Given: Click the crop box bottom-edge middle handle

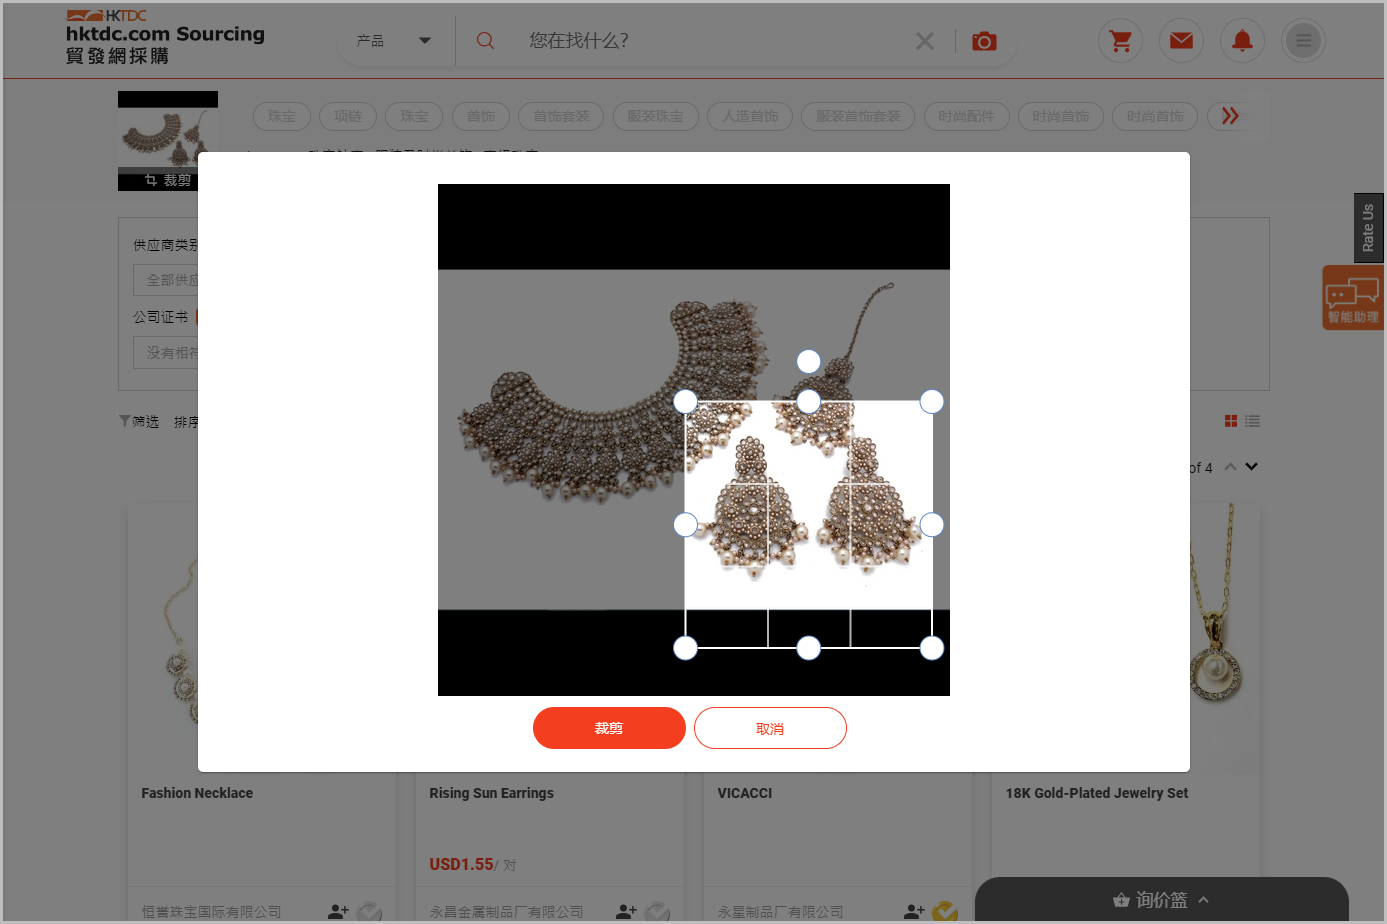Looking at the screenshot, I should click(808, 648).
